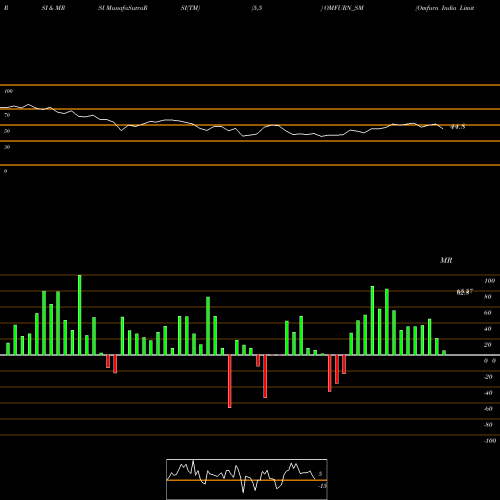Click the 'SI(TM)' header label
This screenshot has width=500, height=500.
coord(190,8)
